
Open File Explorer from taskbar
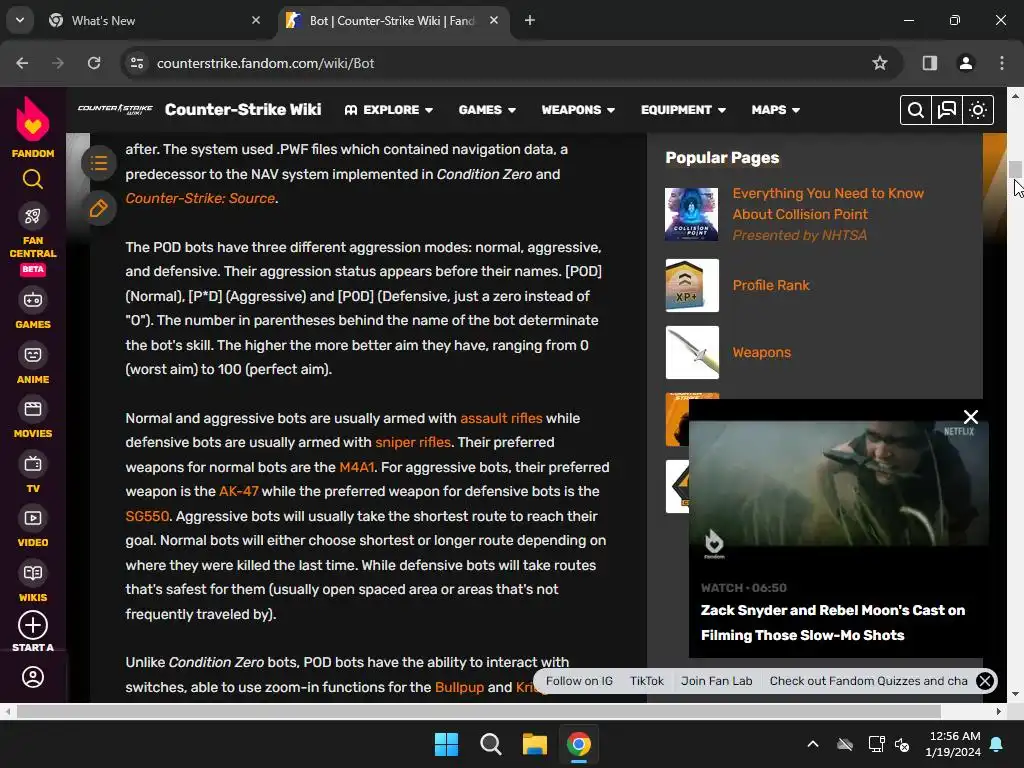[535, 744]
